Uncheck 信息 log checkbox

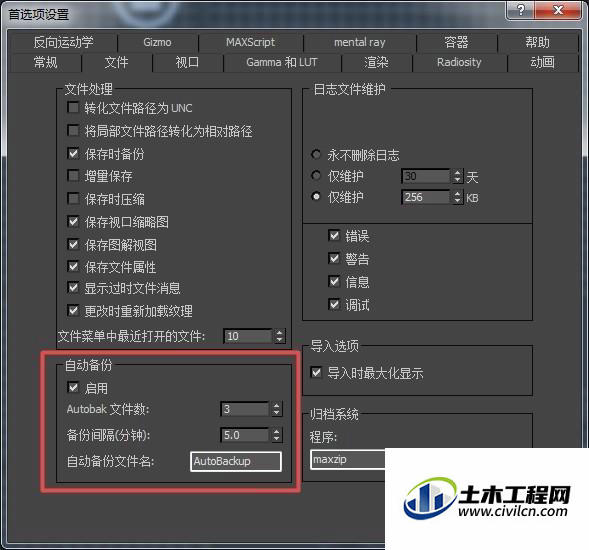334,281
